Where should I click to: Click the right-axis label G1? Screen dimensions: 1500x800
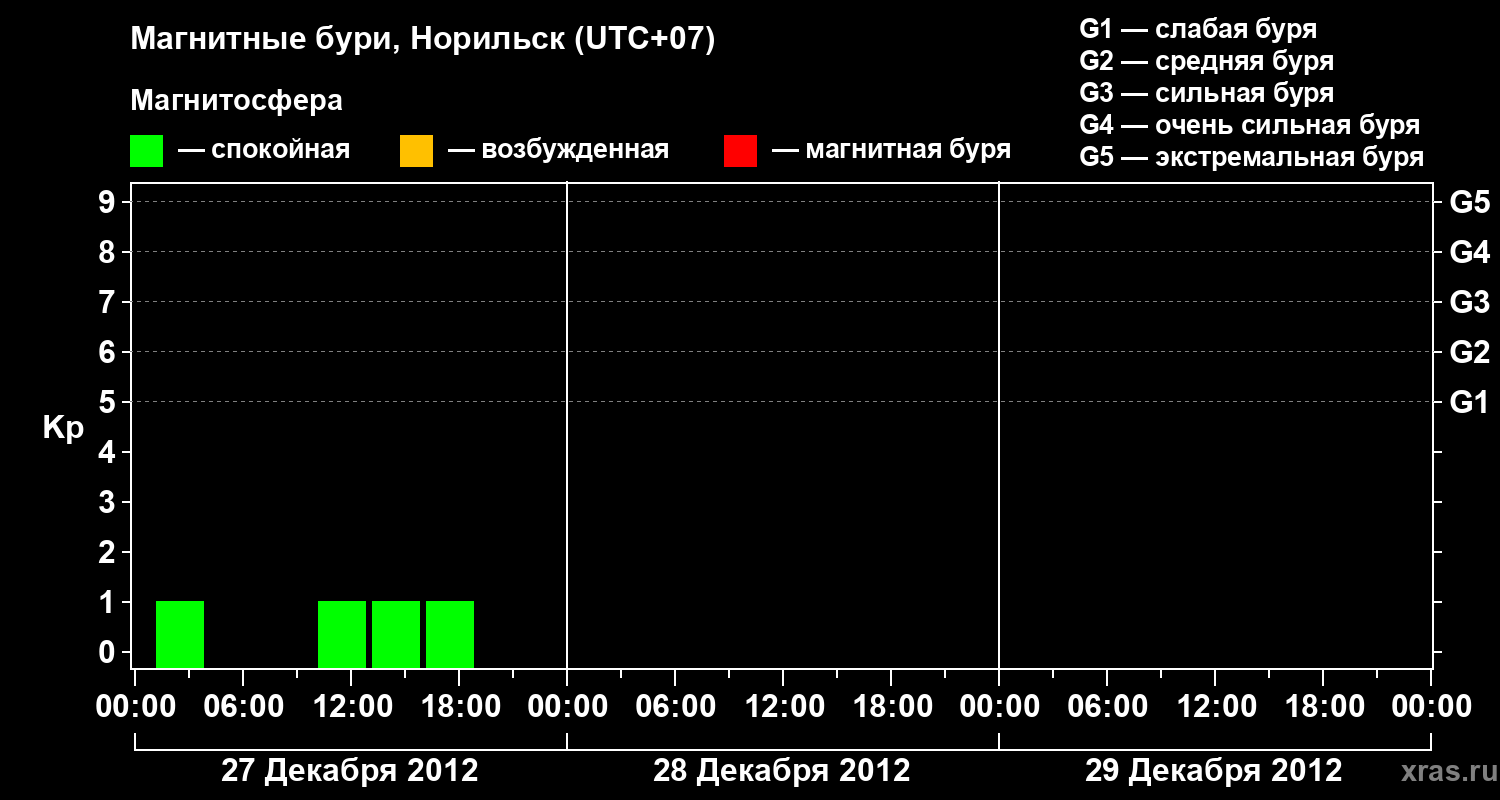click(1470, 402)
